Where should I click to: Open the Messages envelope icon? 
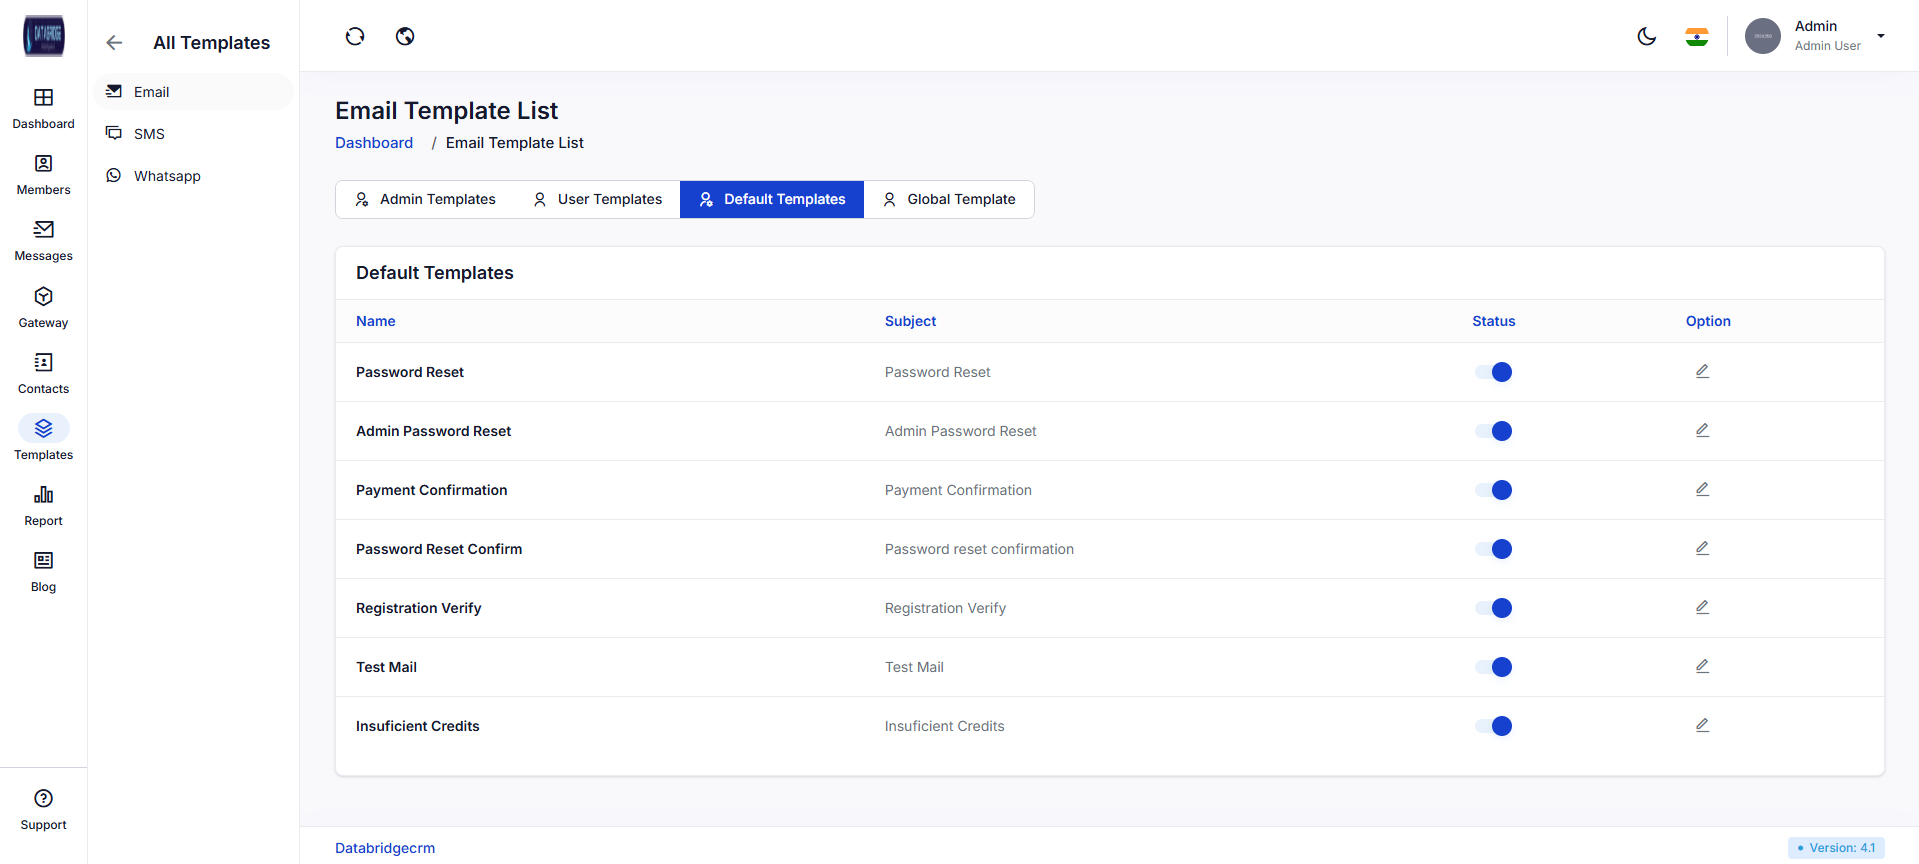coord(43,230)
